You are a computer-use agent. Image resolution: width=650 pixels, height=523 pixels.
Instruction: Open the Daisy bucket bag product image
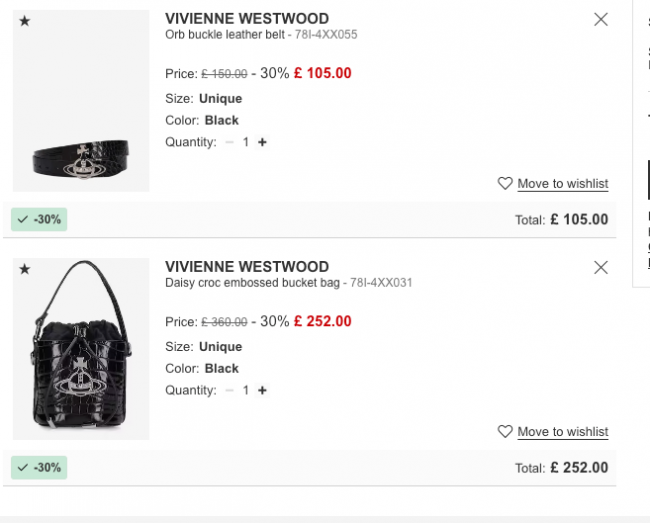click(81, 349)
